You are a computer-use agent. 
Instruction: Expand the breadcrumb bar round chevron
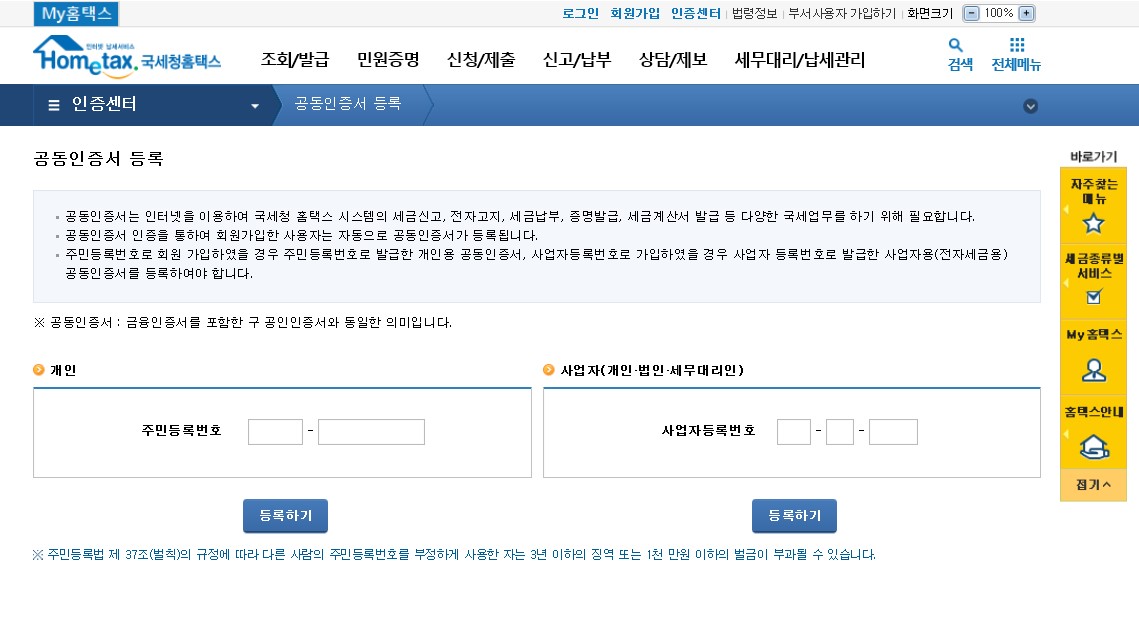(1030, 106)
